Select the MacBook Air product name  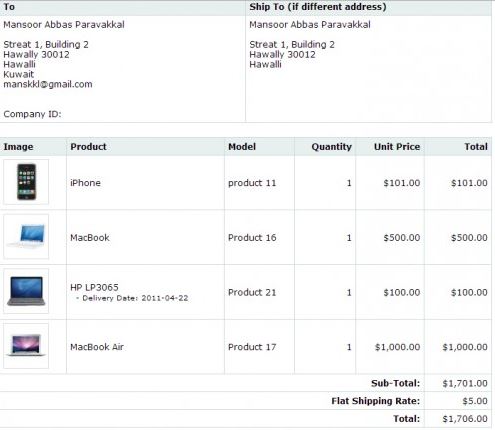pyautogui.click(x=97, y=347)
